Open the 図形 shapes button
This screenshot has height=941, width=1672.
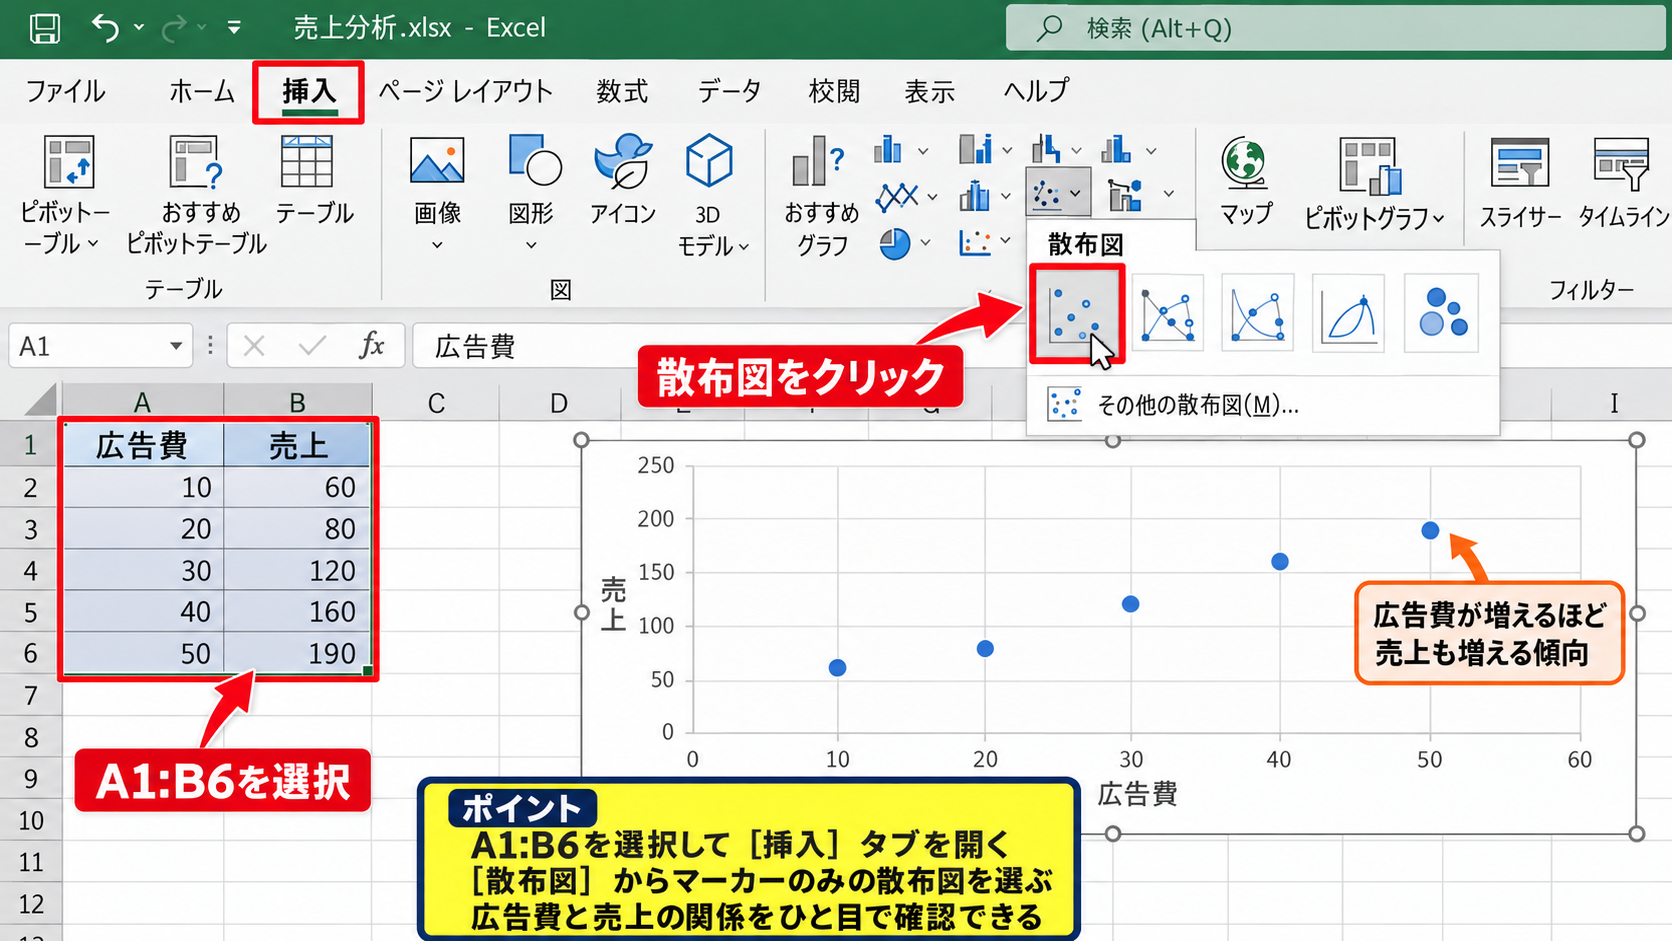(534, 160)
